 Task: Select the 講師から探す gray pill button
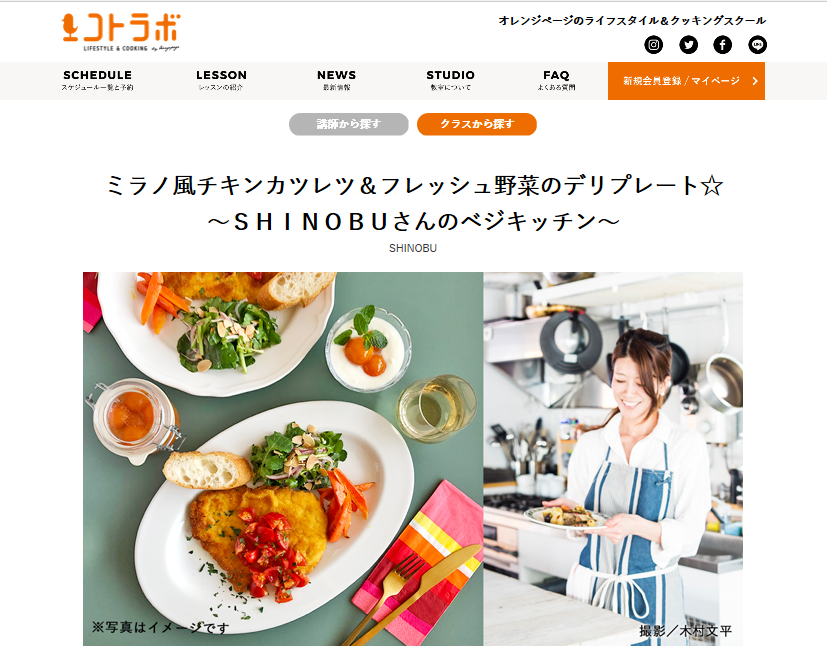[349, 124]
